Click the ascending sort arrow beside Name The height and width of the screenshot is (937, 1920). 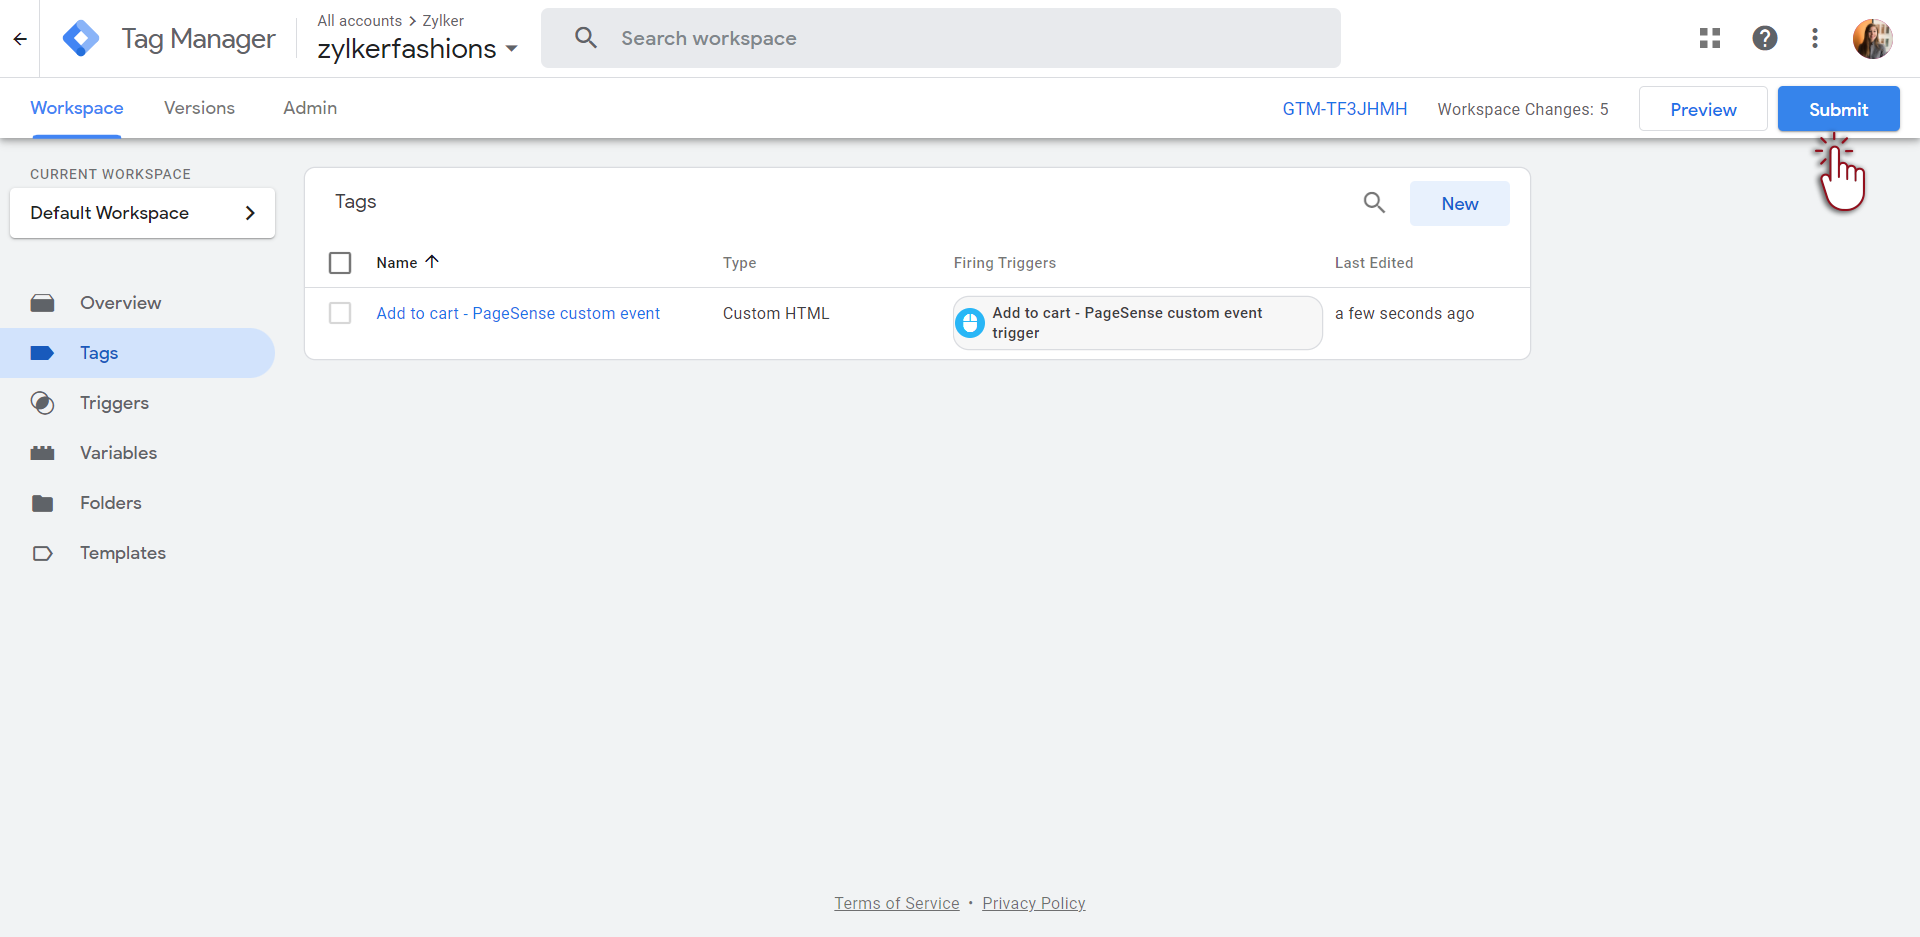(x=432, y=262)
